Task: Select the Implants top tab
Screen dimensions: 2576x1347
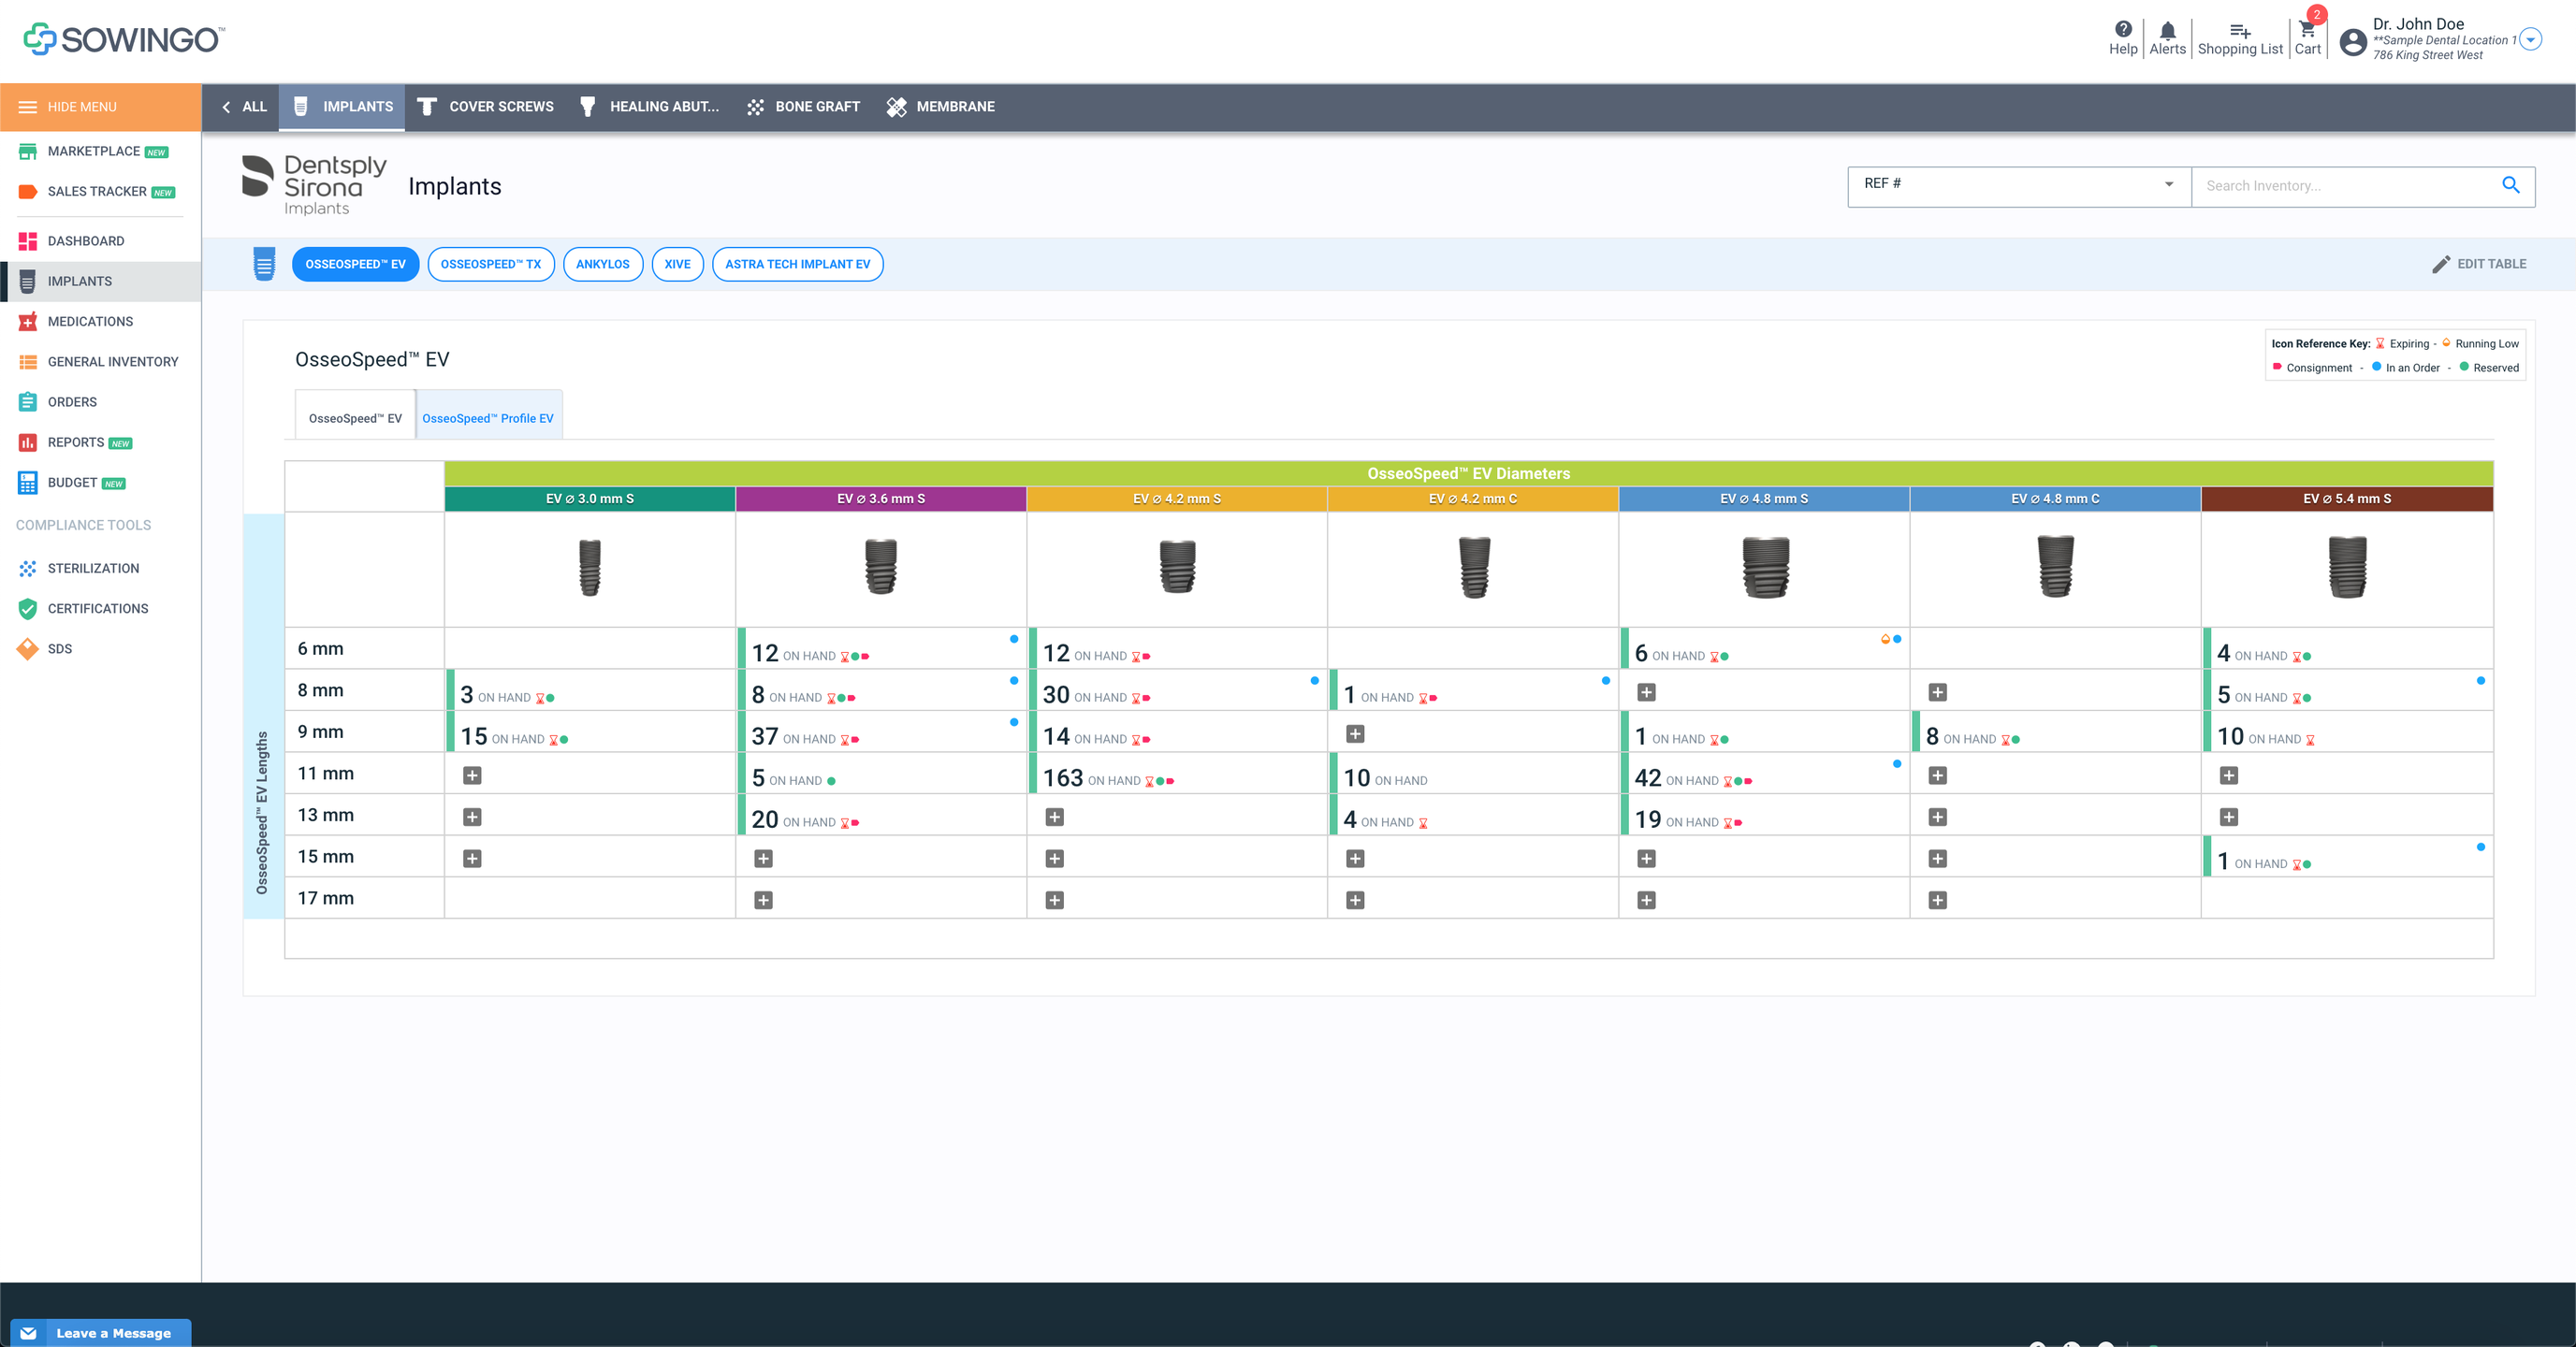Action: (x=342, y=107)
